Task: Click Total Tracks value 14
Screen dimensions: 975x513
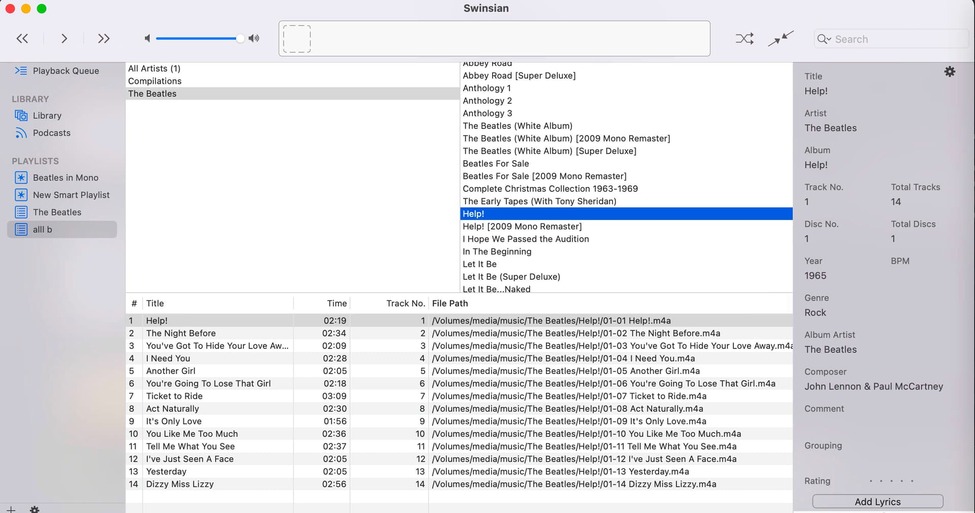Action: click(895, 201)
